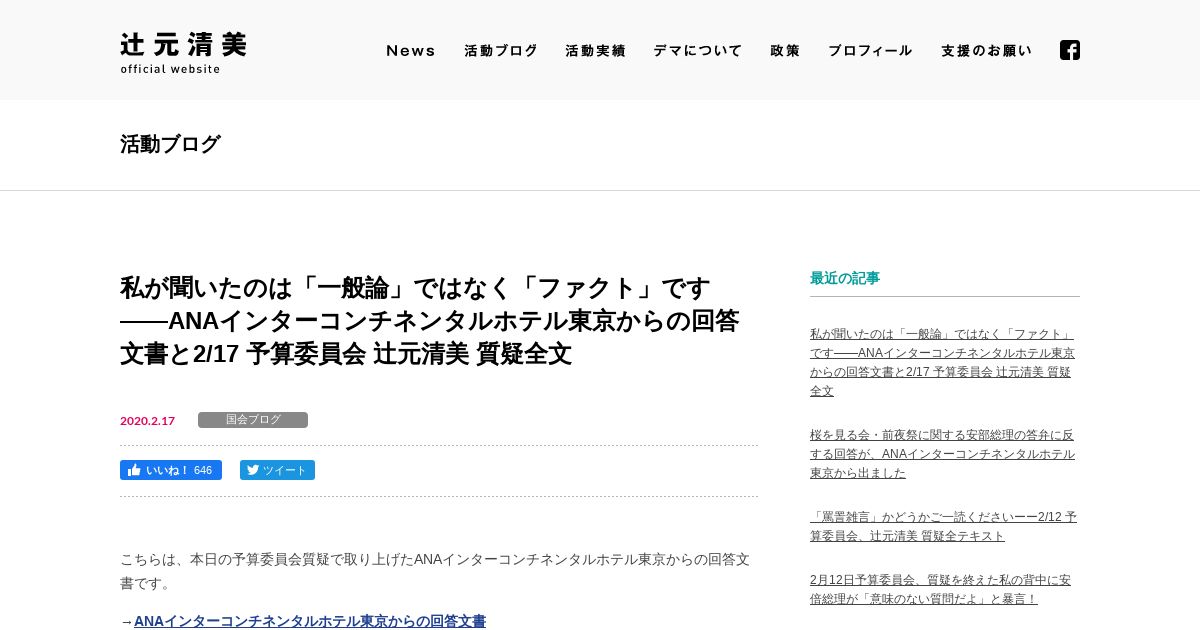Screen dimensions: 1200x630
Task: Open 支援のお願い navigation item
Action: point(986,50)
